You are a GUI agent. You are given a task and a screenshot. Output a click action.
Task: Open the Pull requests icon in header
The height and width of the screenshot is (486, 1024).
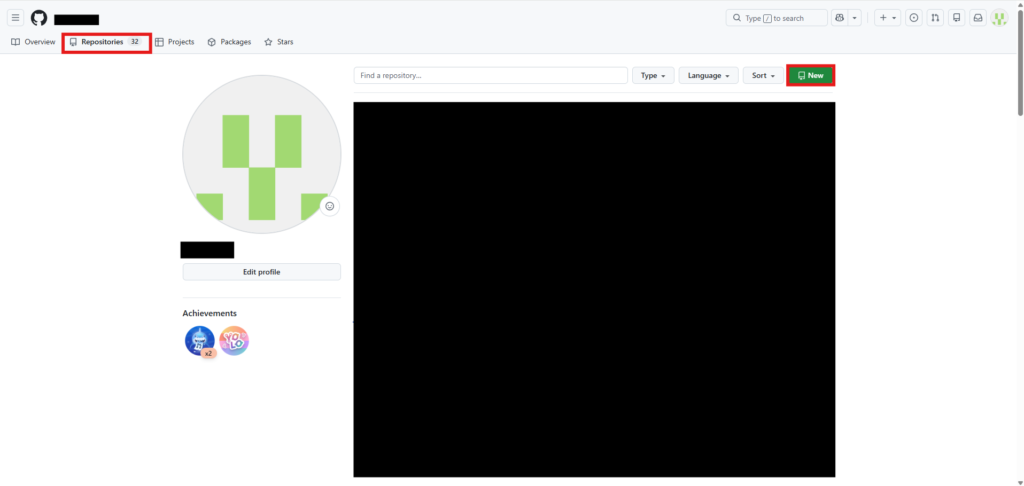coord(935,18)
